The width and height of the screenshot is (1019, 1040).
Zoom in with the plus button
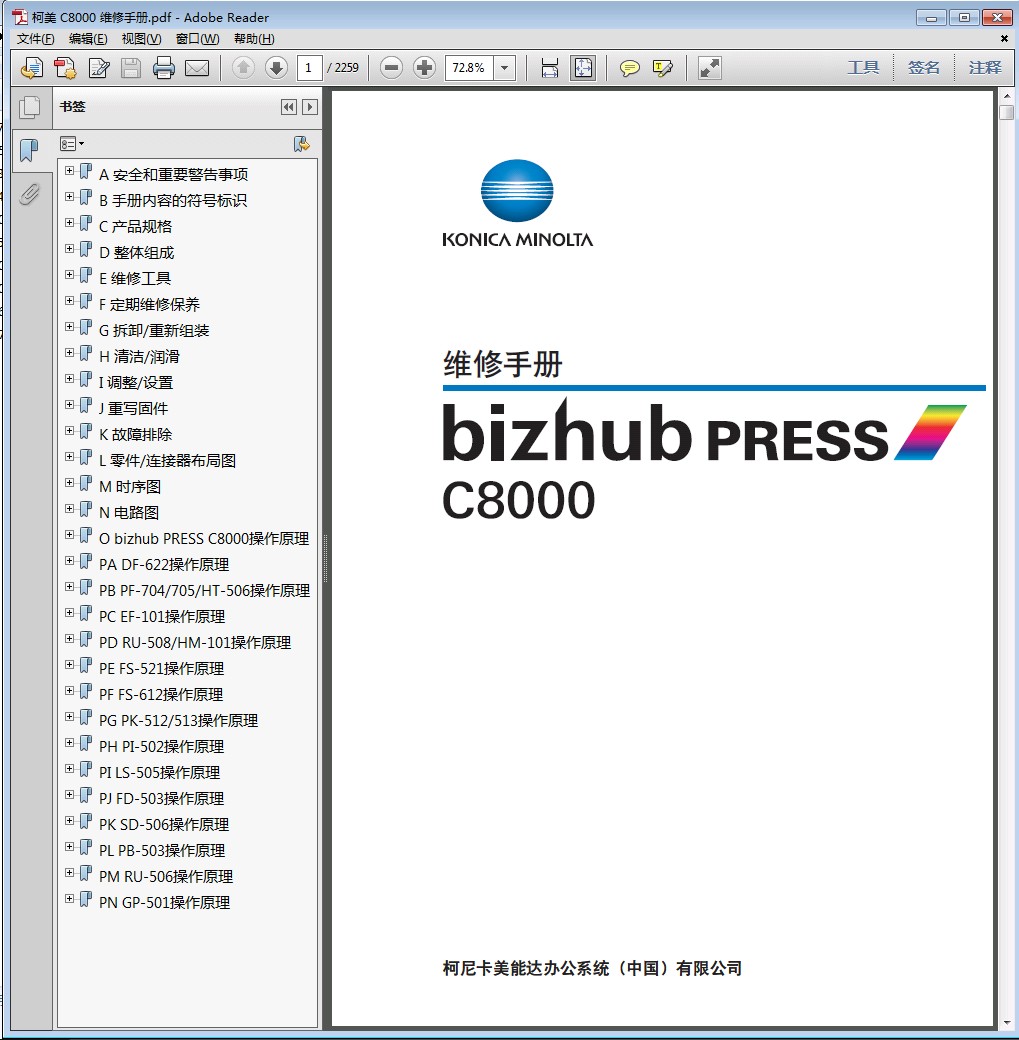click(424, 68)
